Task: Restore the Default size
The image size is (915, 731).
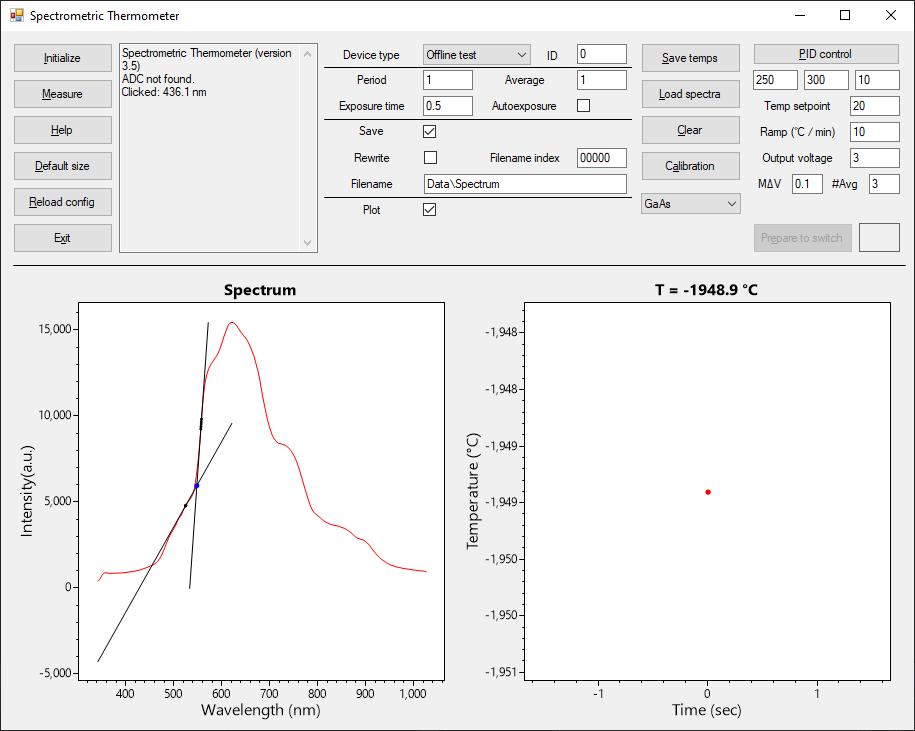Action: point(62,165)
